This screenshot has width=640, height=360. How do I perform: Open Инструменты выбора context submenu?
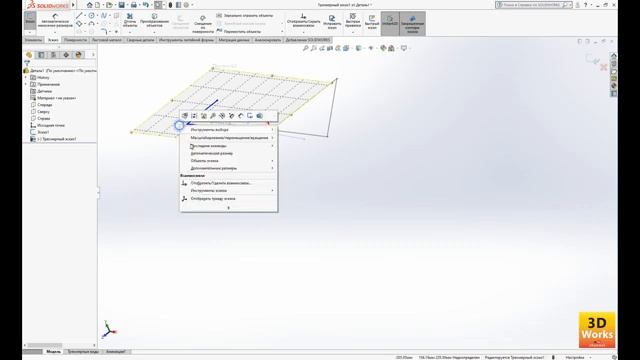[229, 130]
